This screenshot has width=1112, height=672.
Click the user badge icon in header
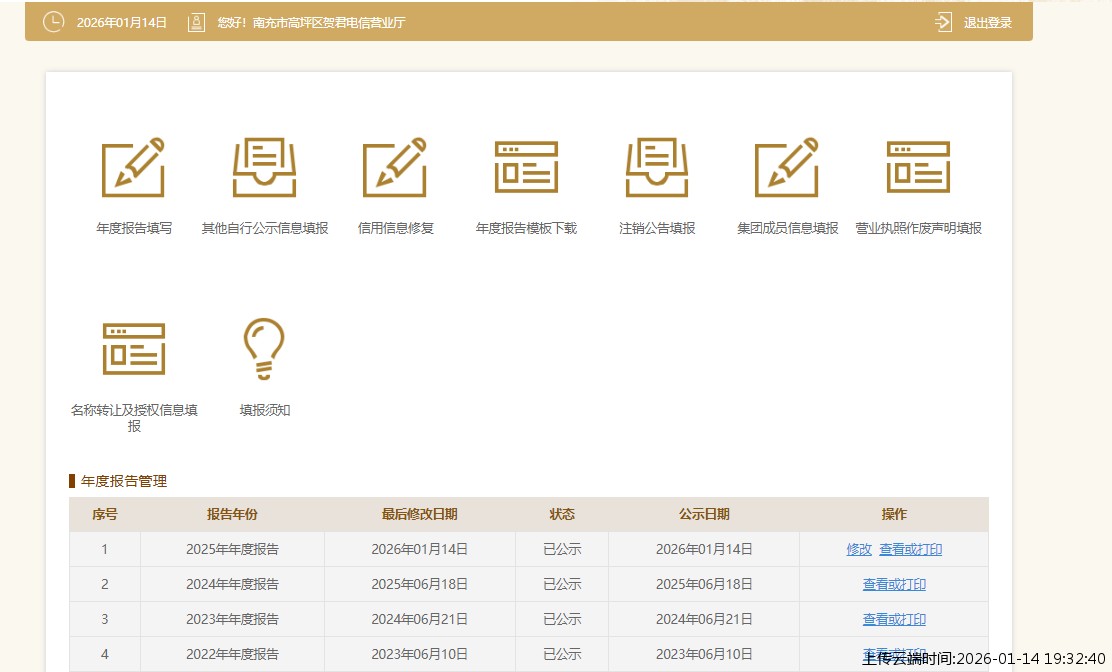coord(195,21)
